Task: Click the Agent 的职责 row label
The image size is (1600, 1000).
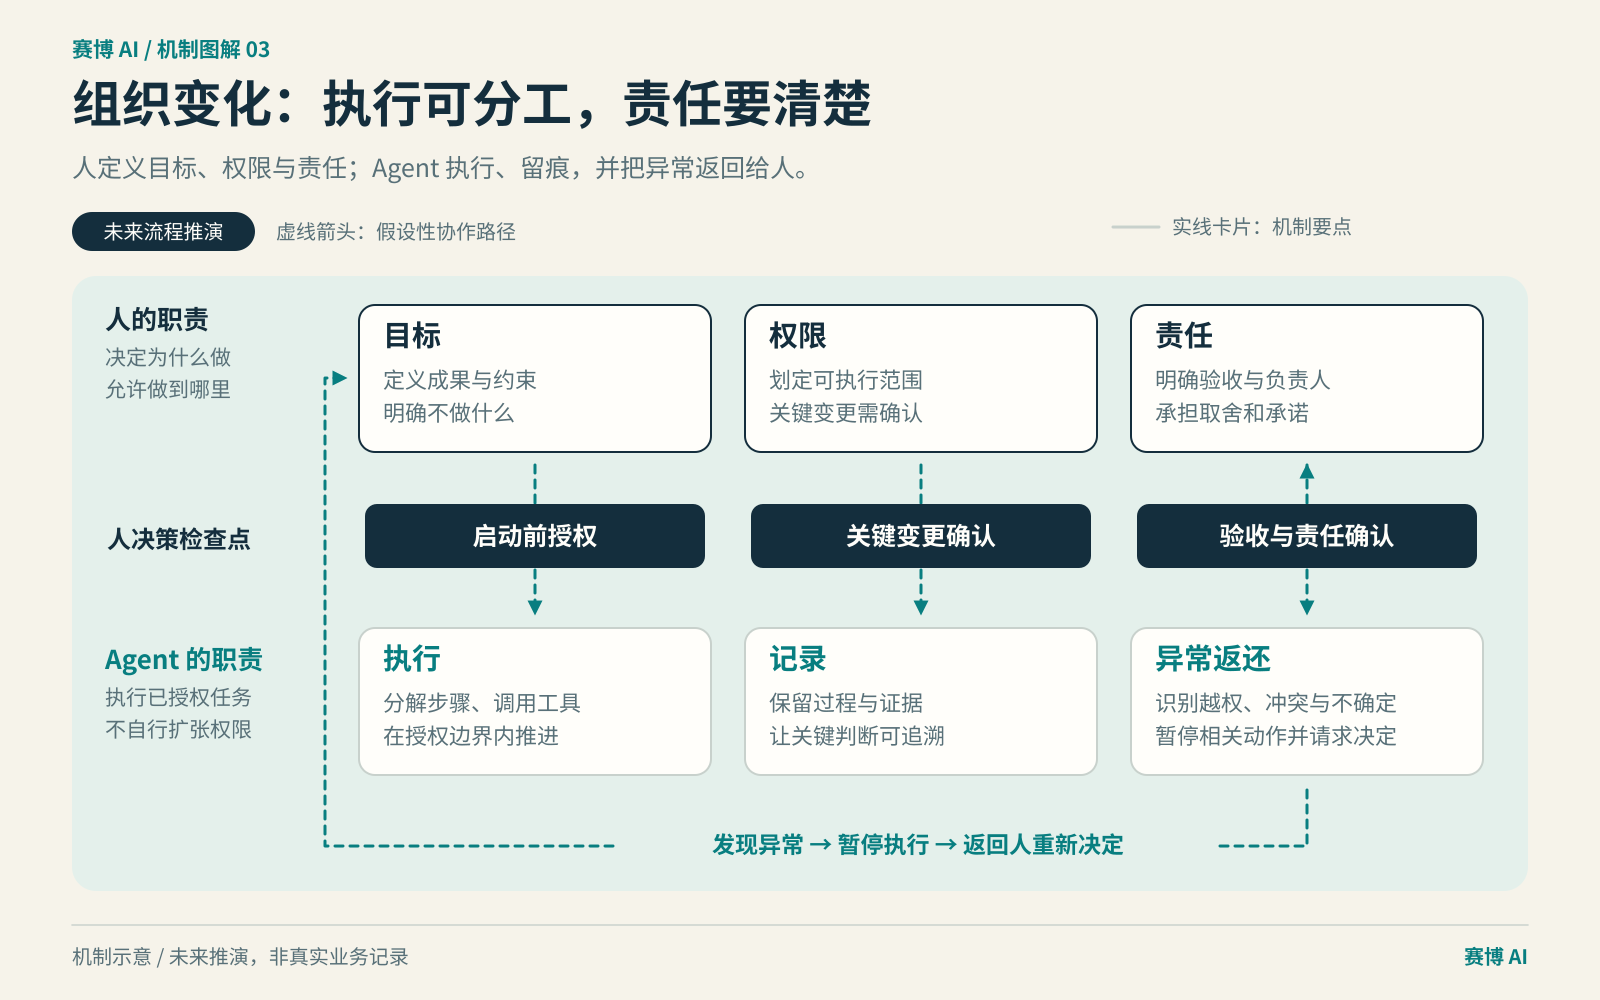Action: coord(184,660)
